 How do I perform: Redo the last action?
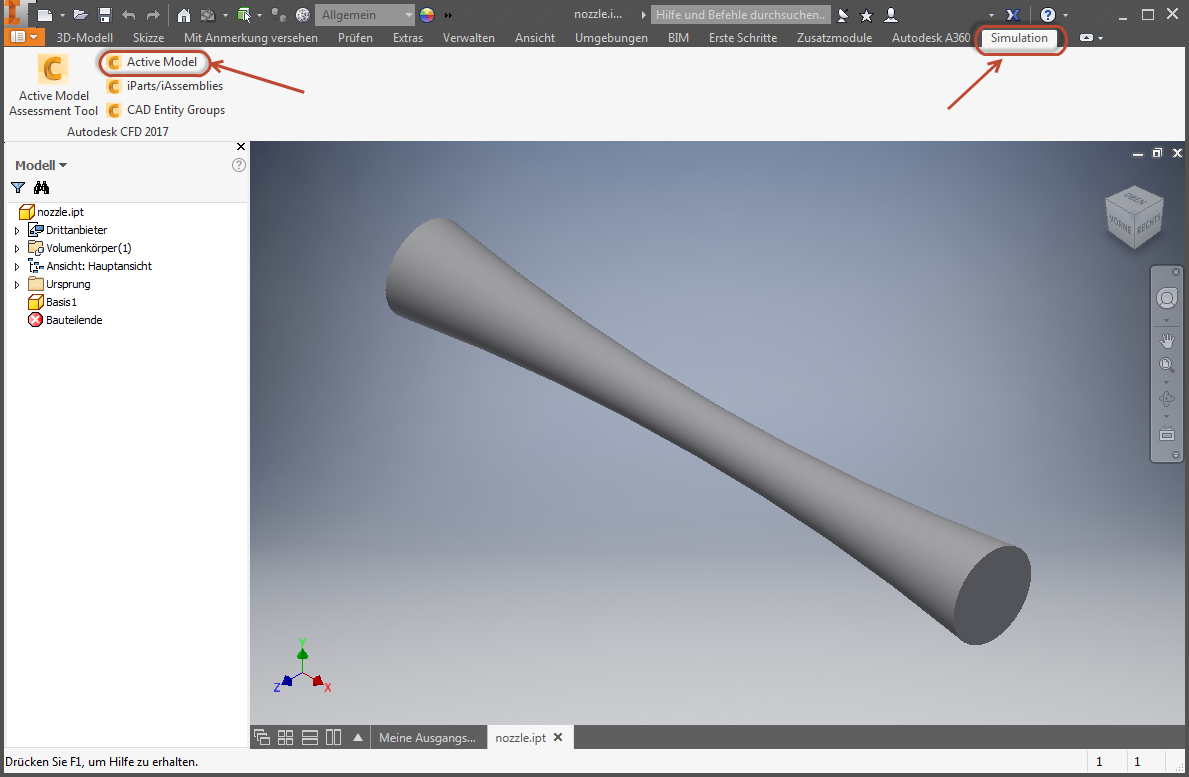(x=153, y=14)
